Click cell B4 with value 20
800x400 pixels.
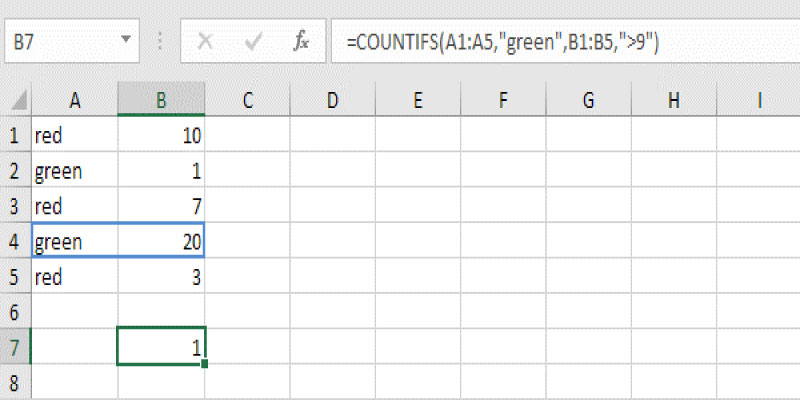point(161,241)
